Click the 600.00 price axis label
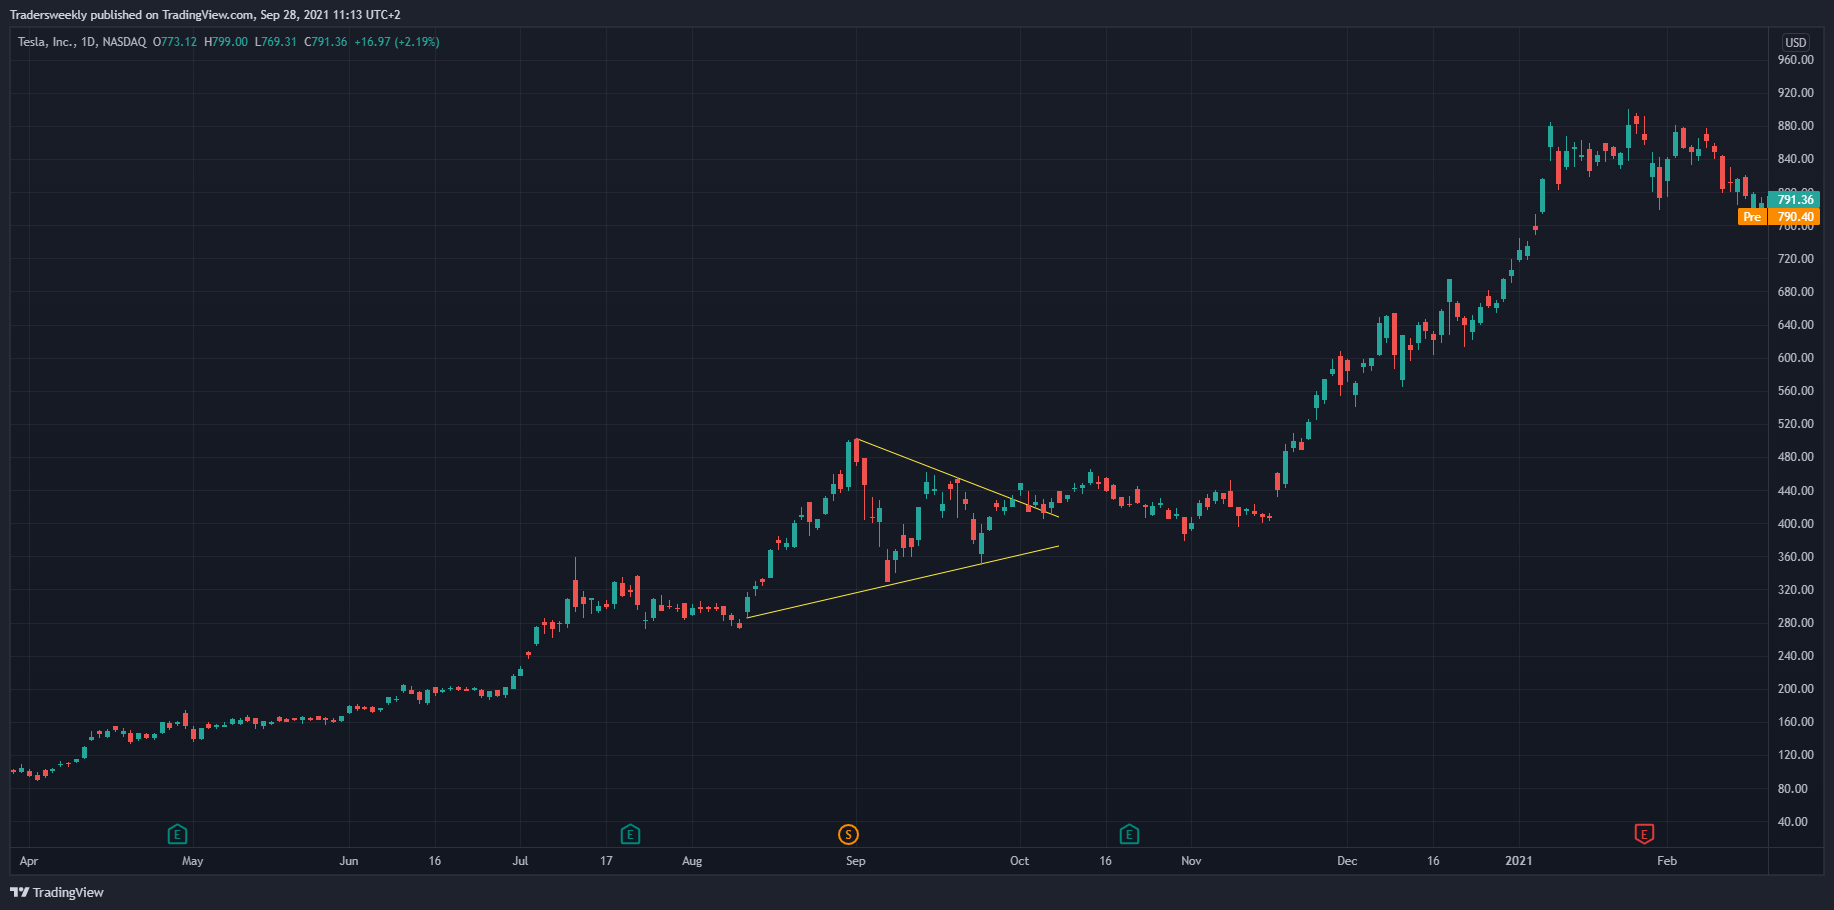The height and width of the screenshot is (910, 1834). point(1795,358)
